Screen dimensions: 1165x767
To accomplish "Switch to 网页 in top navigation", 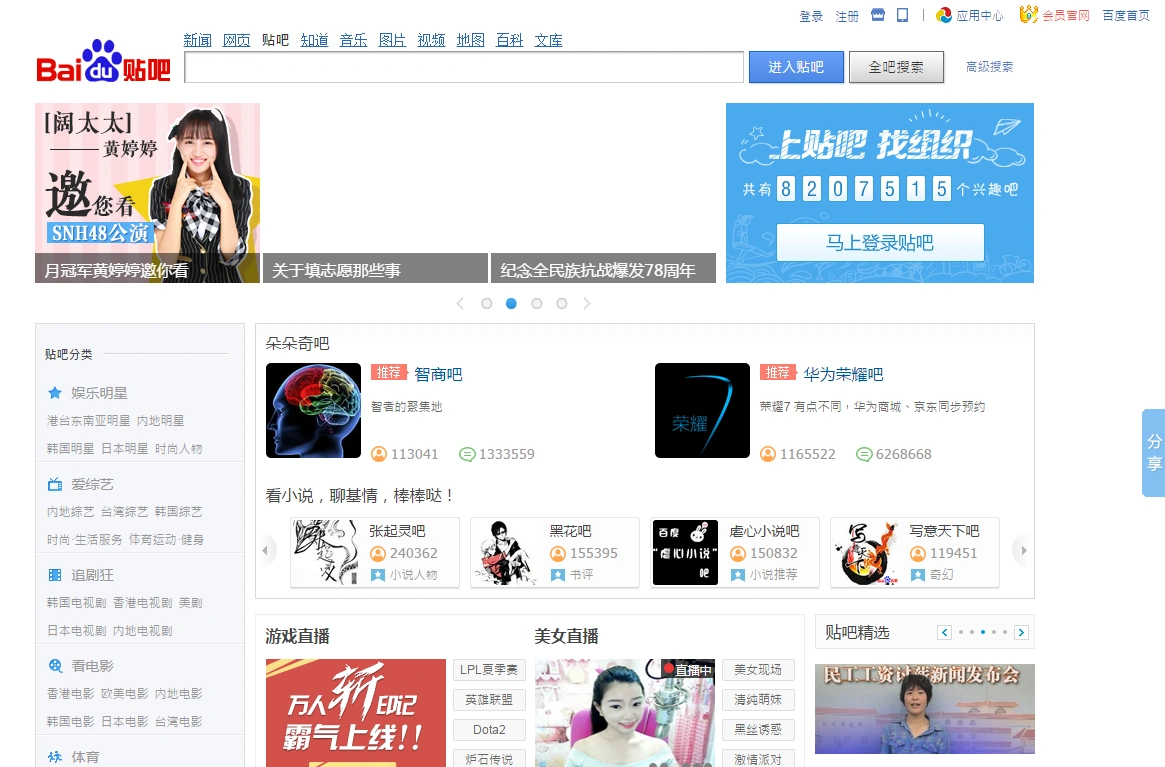I will pyautogui.click(x=237, y=40).
